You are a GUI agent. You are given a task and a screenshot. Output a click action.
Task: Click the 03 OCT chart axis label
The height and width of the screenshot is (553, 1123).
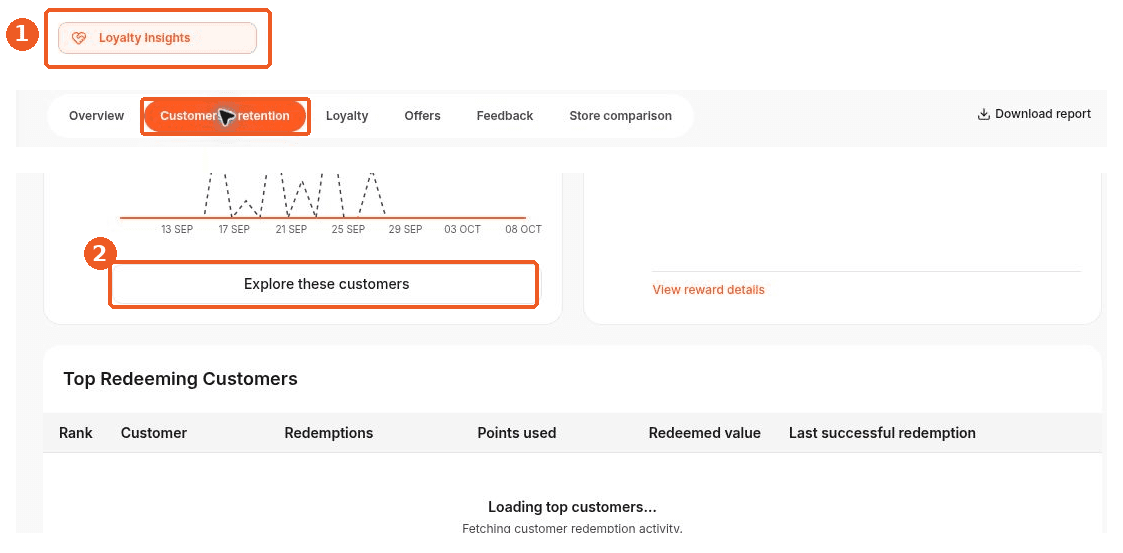(463, 230)
